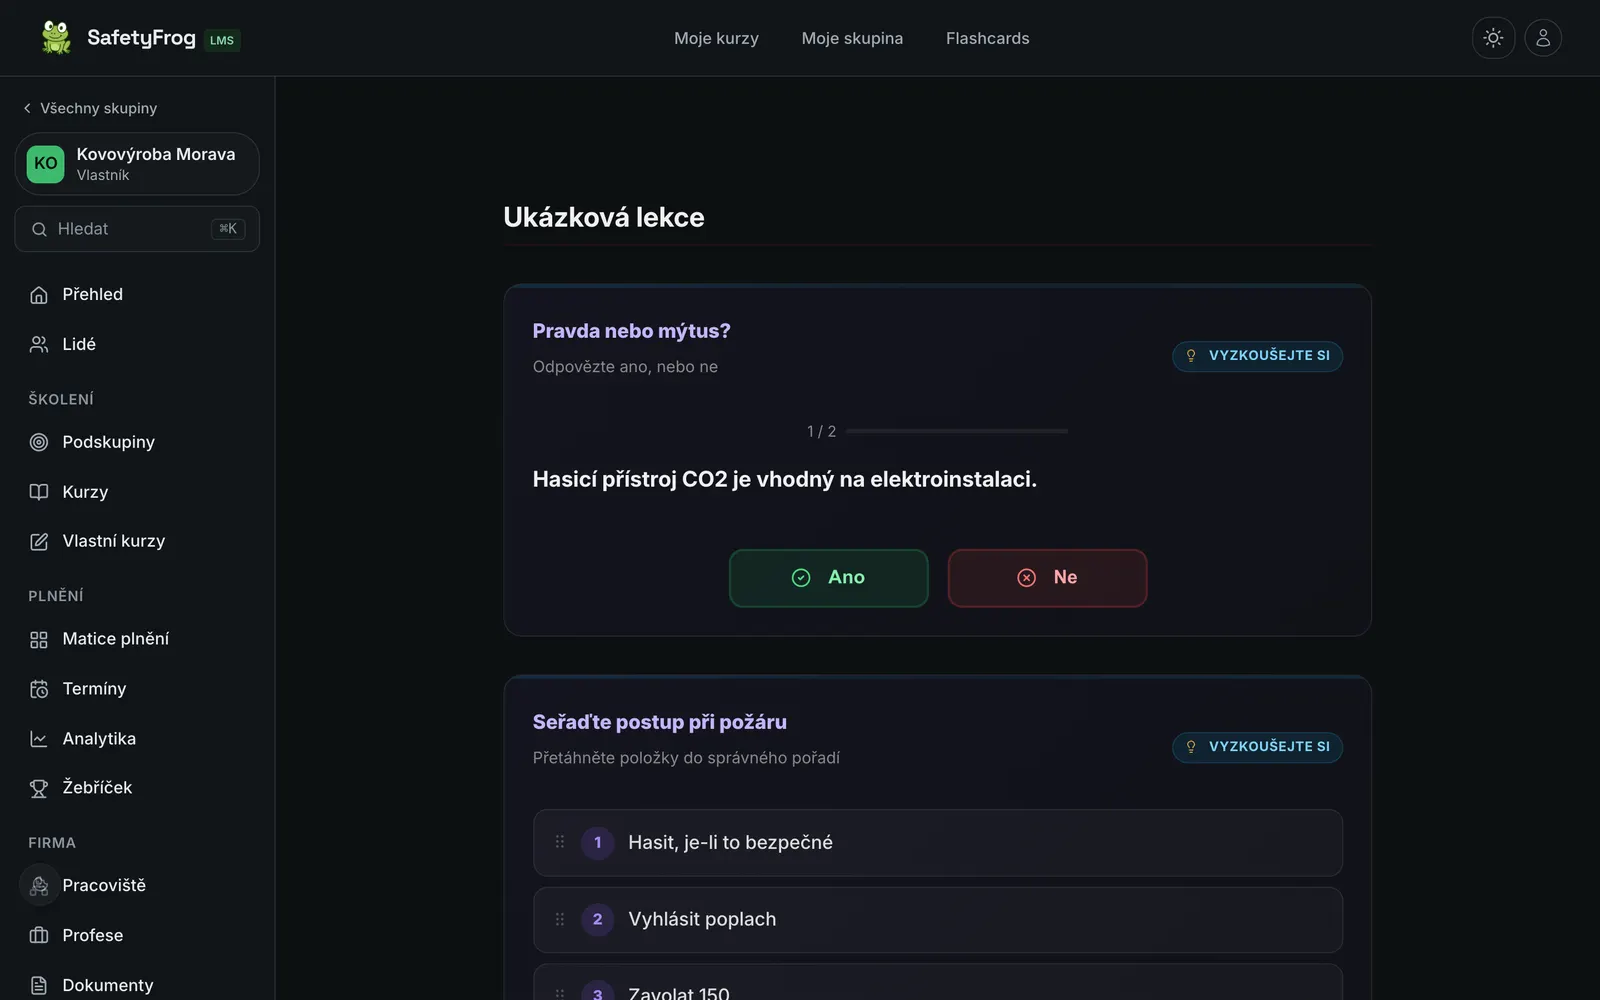
Task: Click the KO group avatar badge
Action: coord(45,164)
